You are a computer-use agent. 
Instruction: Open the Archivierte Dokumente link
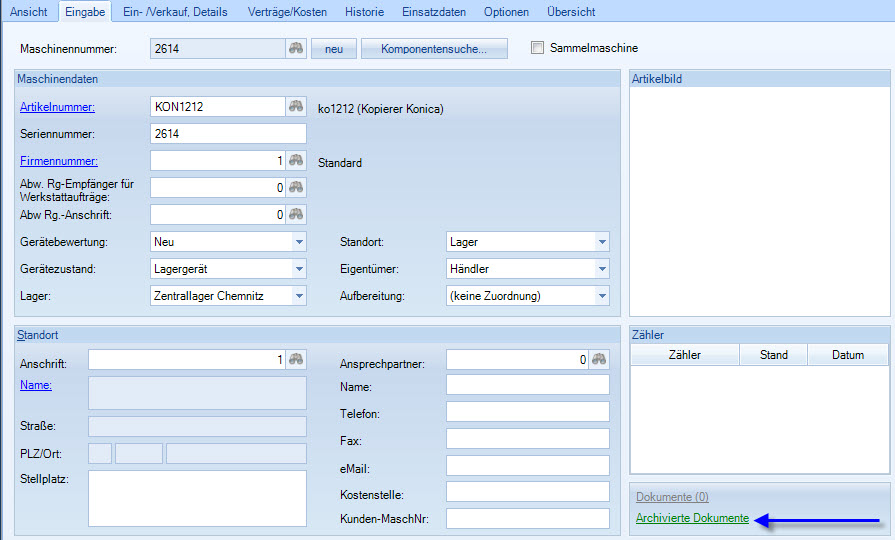click(x=692, y=518)
